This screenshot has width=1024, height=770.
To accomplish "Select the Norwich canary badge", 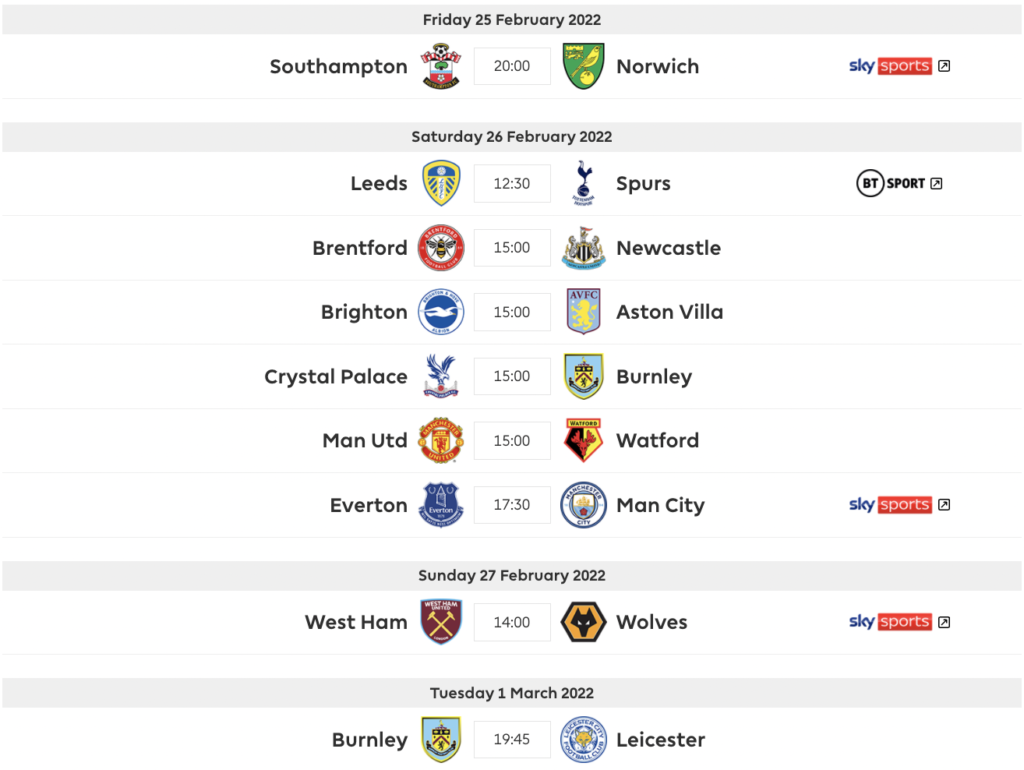I will pos(583,66).
